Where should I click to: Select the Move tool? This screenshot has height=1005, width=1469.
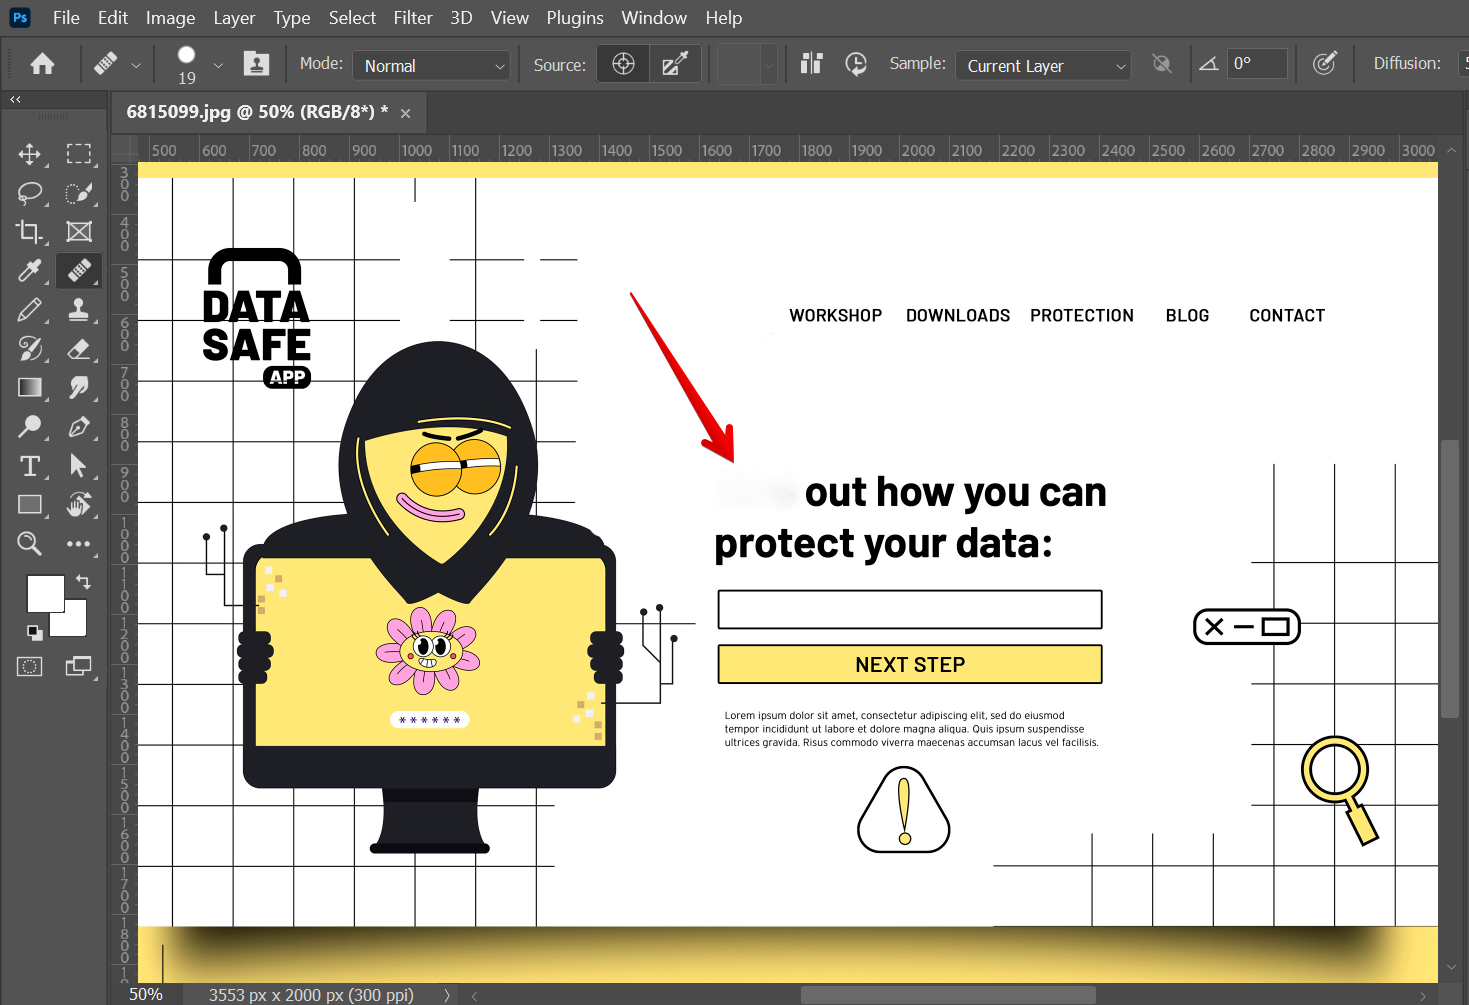tap(30, 154)
